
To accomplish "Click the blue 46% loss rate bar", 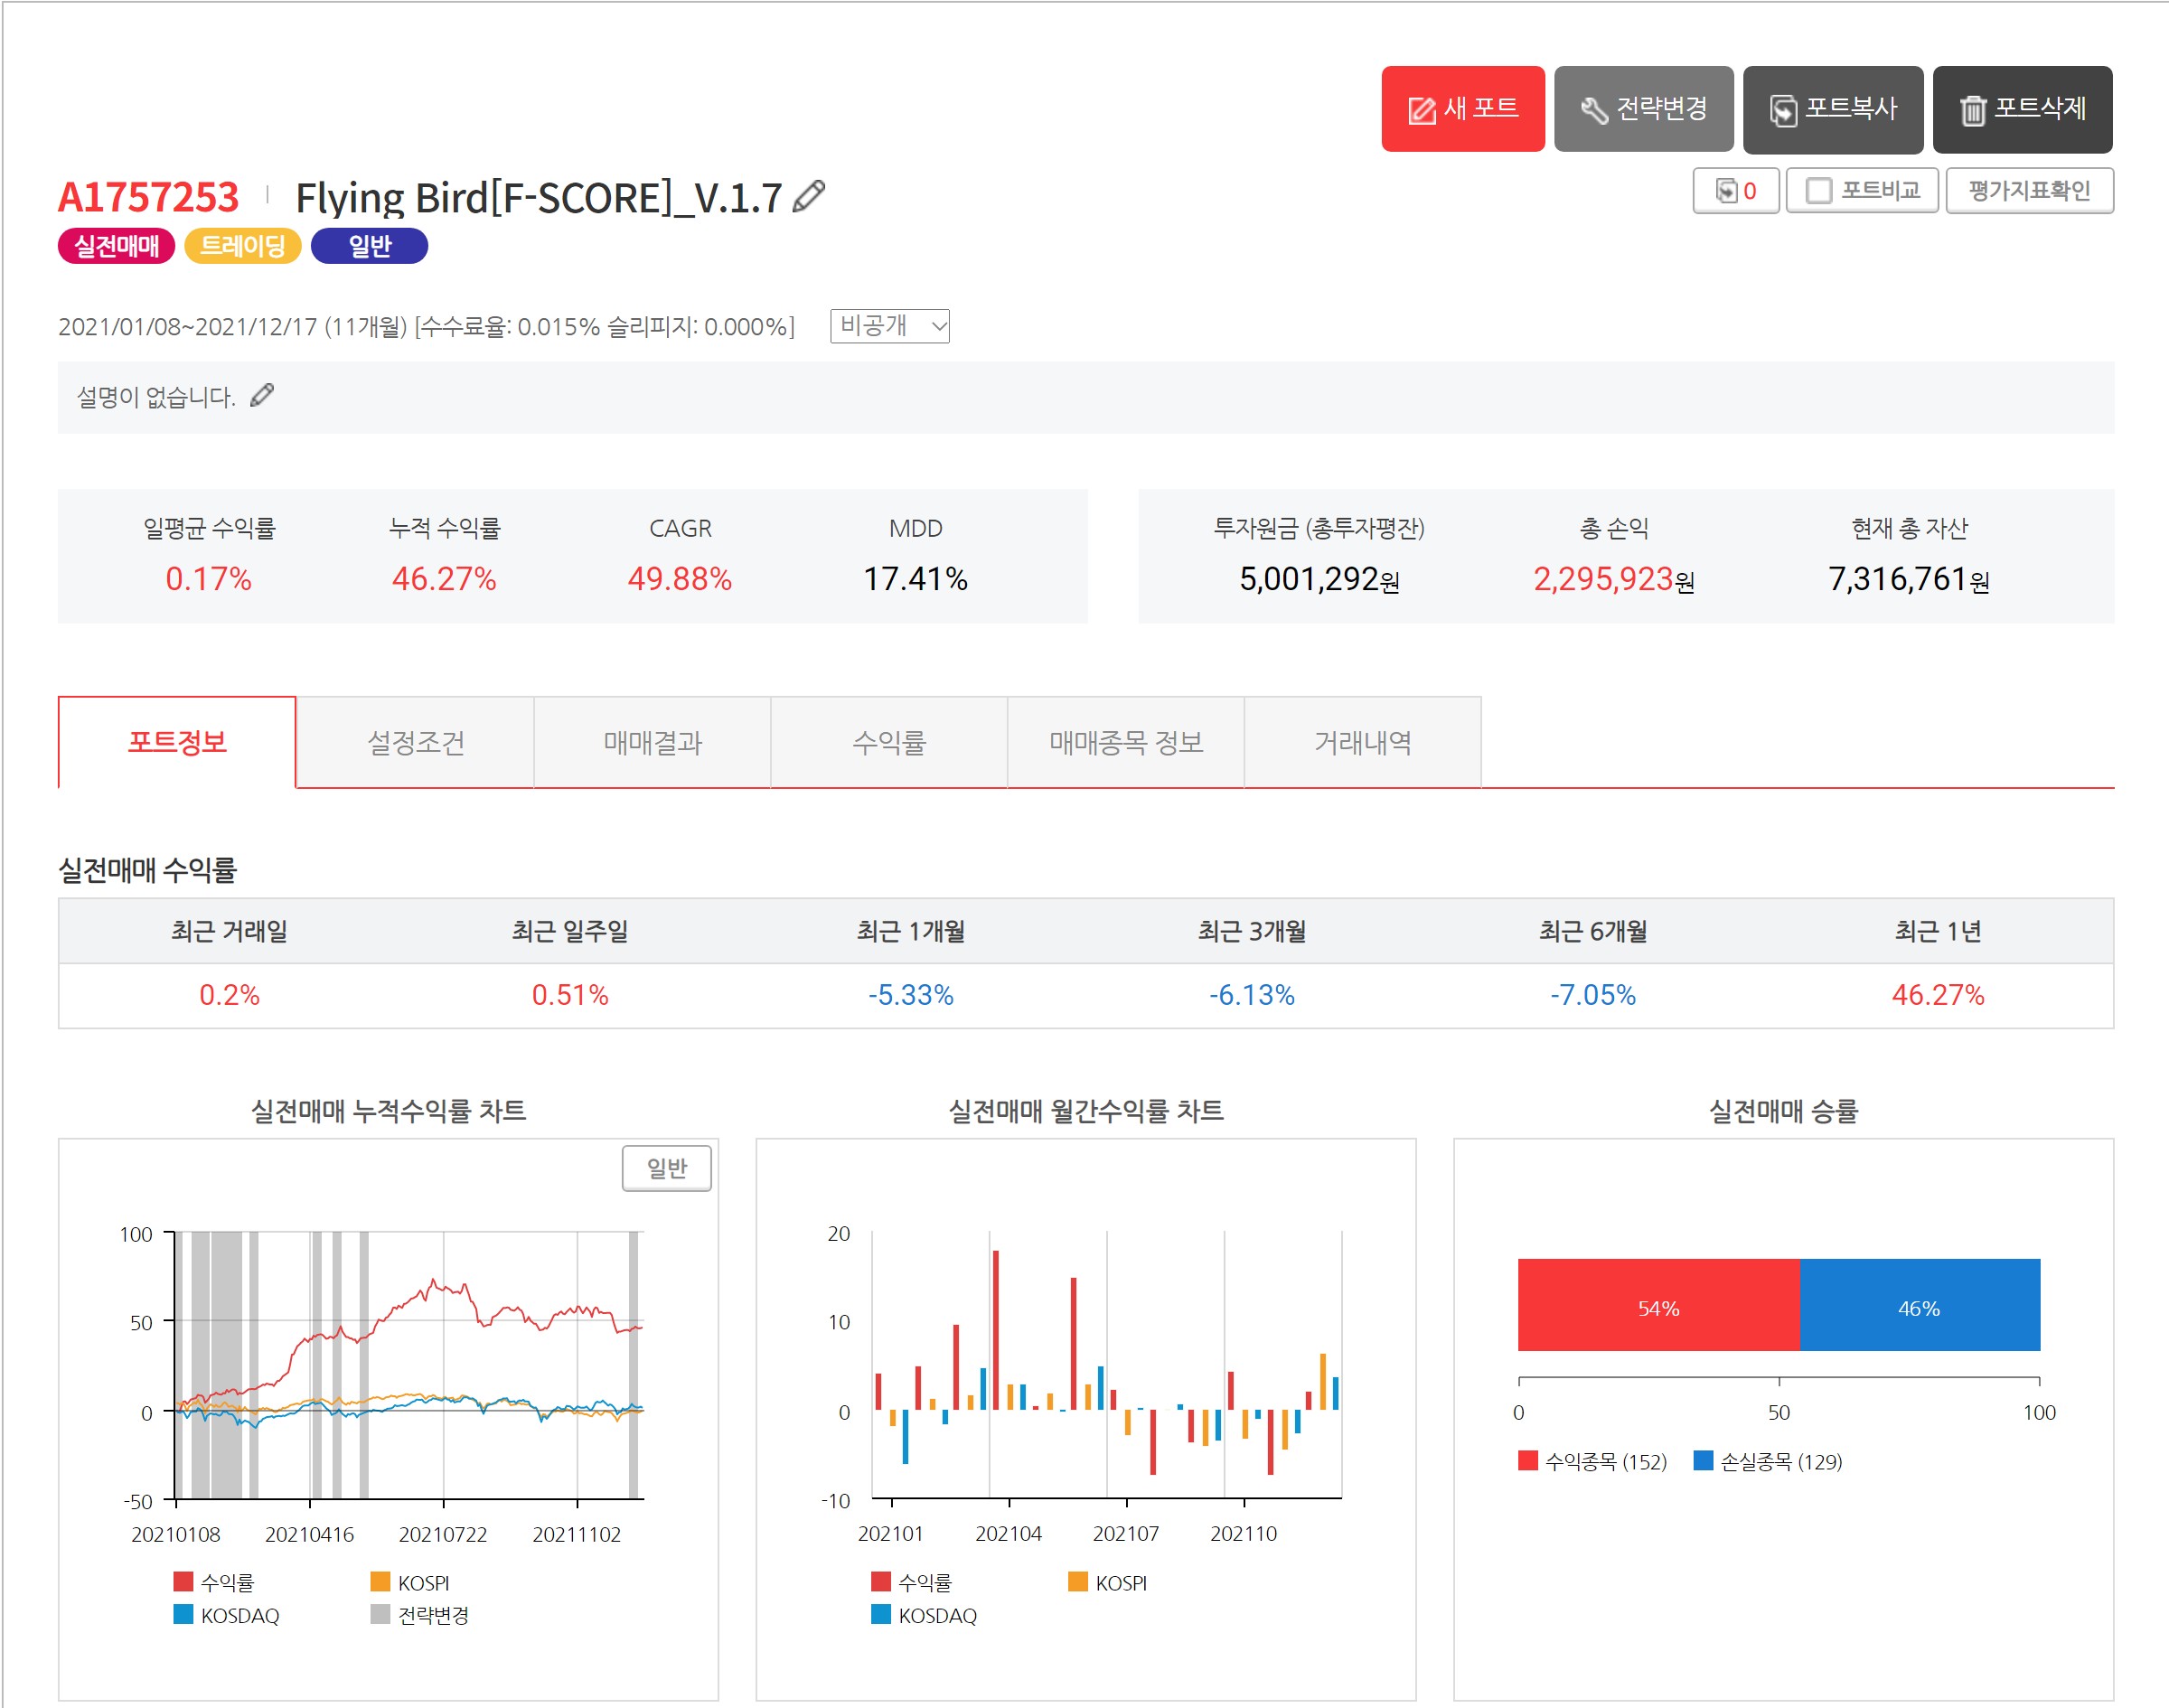I will tap(1919, 1304).
